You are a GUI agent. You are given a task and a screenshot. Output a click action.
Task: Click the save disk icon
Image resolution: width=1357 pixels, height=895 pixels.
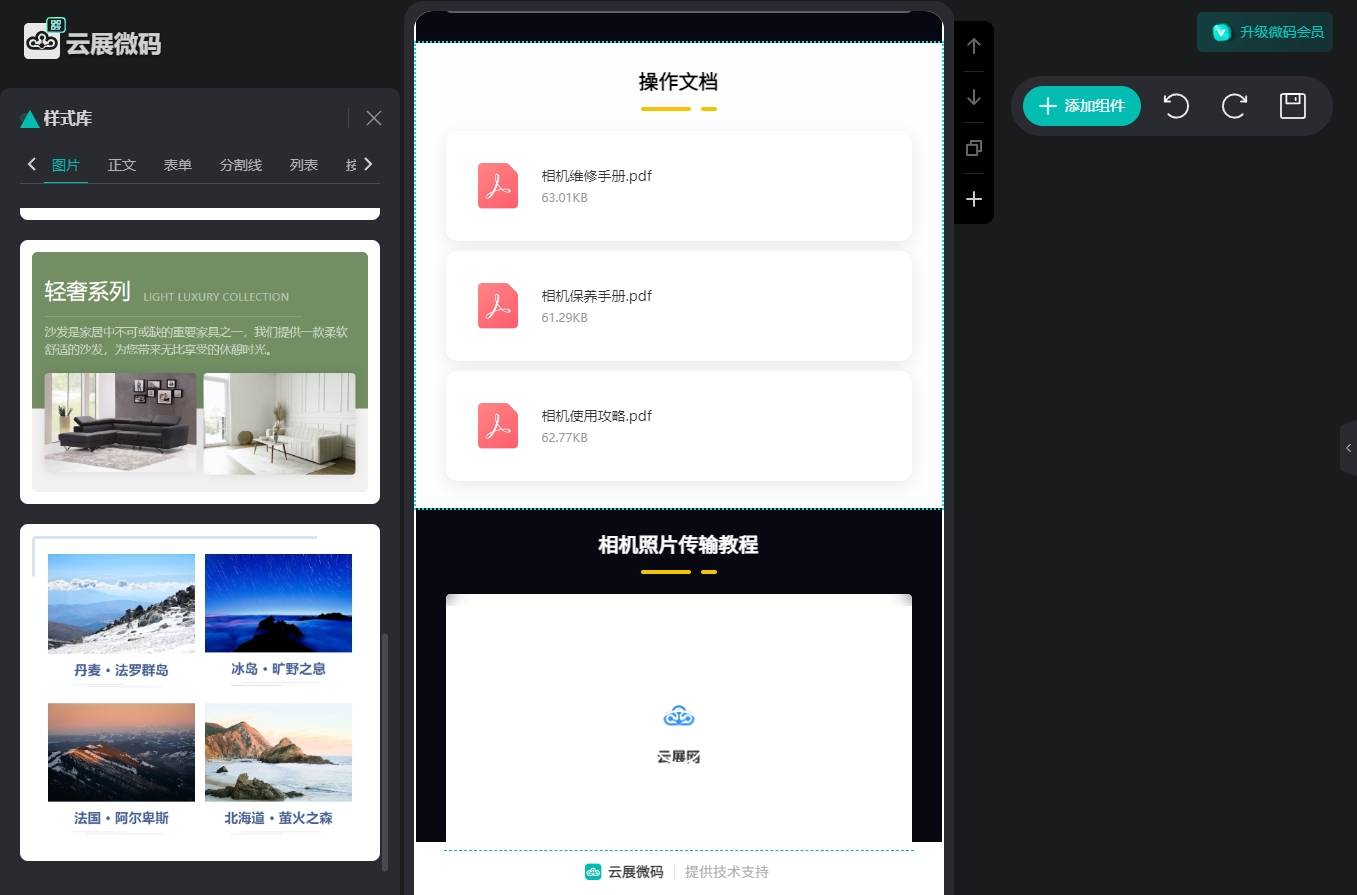click(x=1293, y=106)
